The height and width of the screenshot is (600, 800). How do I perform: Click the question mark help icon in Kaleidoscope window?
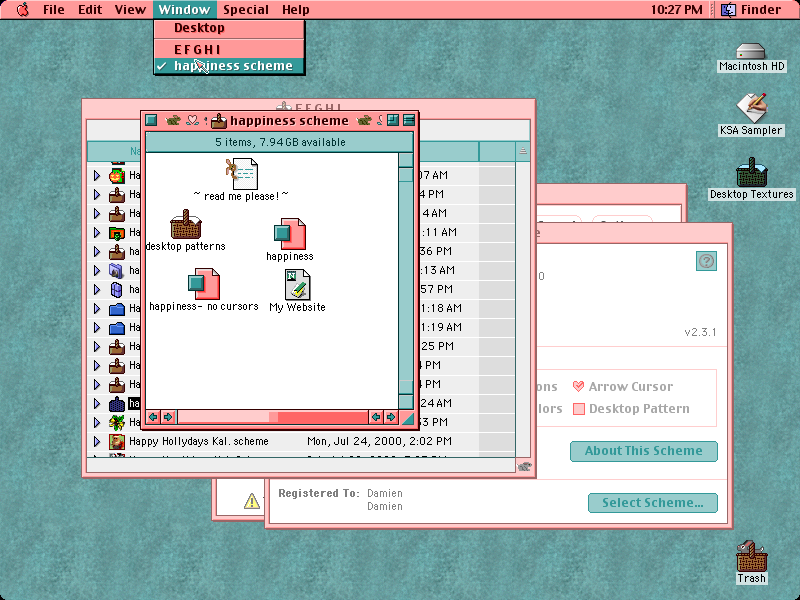point(706,261)
